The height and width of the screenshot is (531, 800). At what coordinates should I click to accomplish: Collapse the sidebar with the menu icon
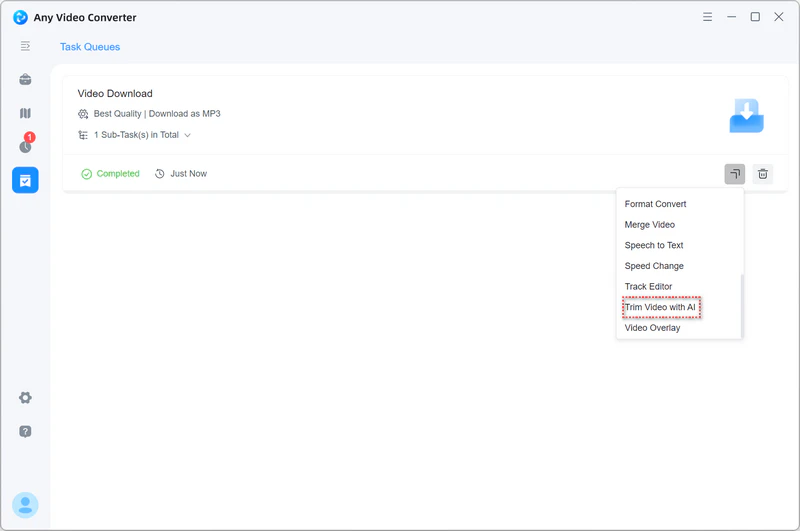click(25, 46)
